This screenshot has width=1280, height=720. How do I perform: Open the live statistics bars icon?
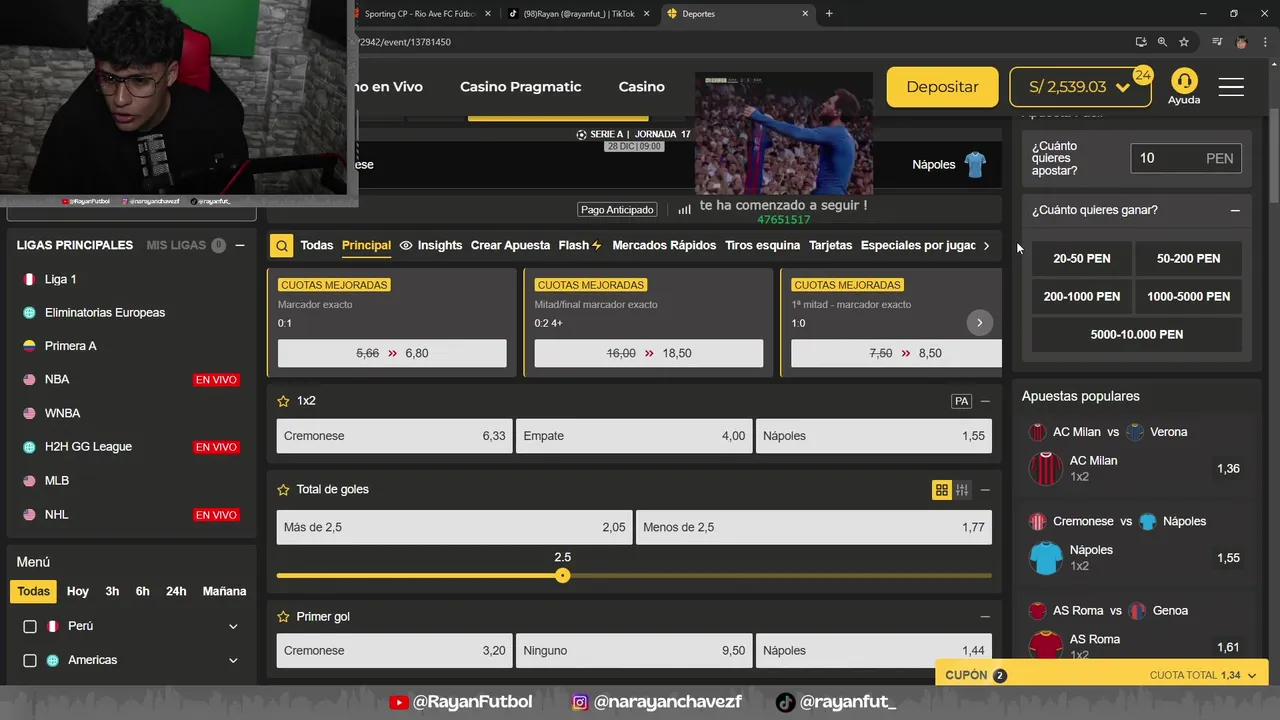(685, 210)
